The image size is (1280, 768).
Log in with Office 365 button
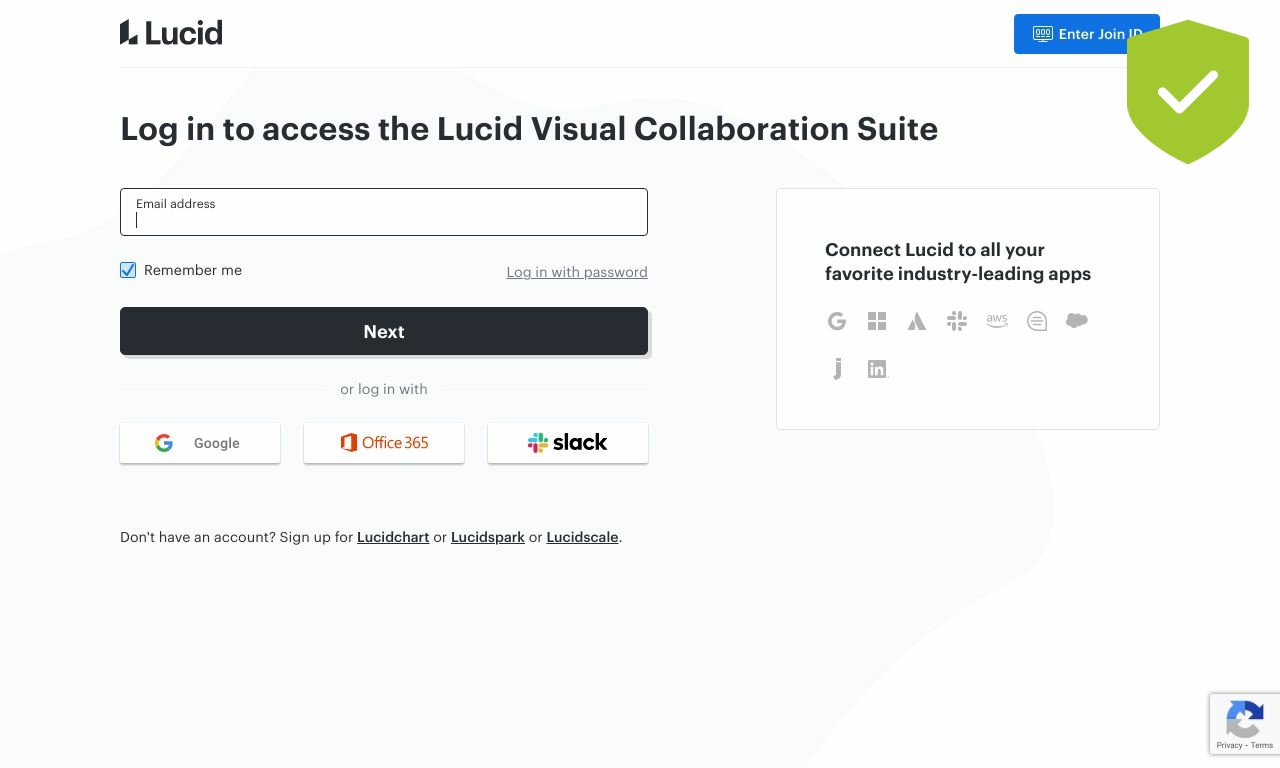[384, 443]
